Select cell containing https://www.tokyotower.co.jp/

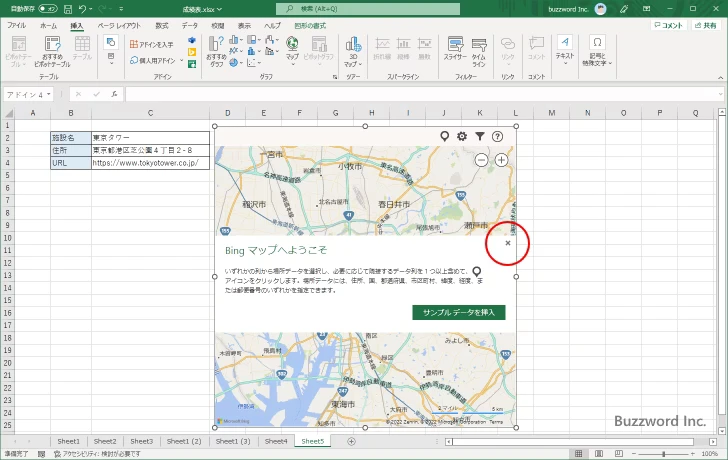(150, 162)
